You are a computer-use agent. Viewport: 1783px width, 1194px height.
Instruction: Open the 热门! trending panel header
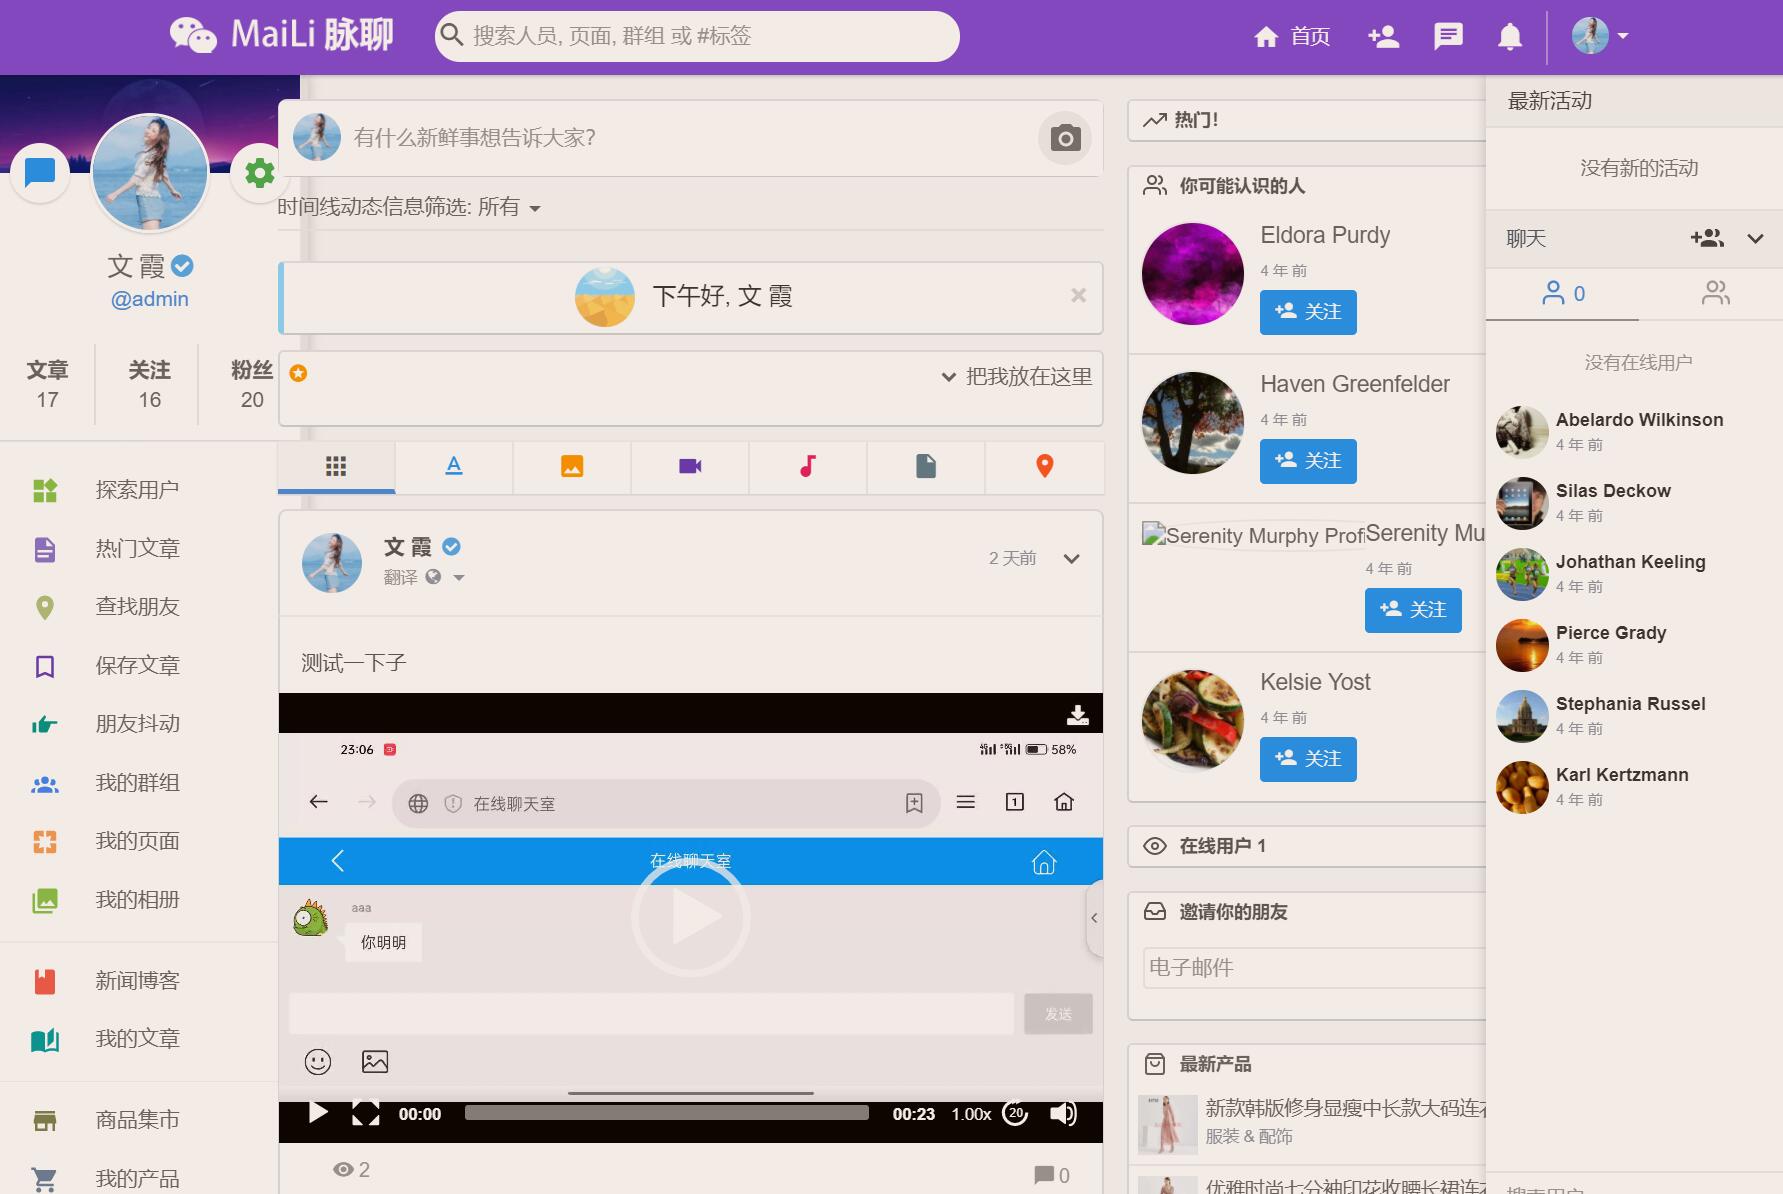coord(1306,120)
